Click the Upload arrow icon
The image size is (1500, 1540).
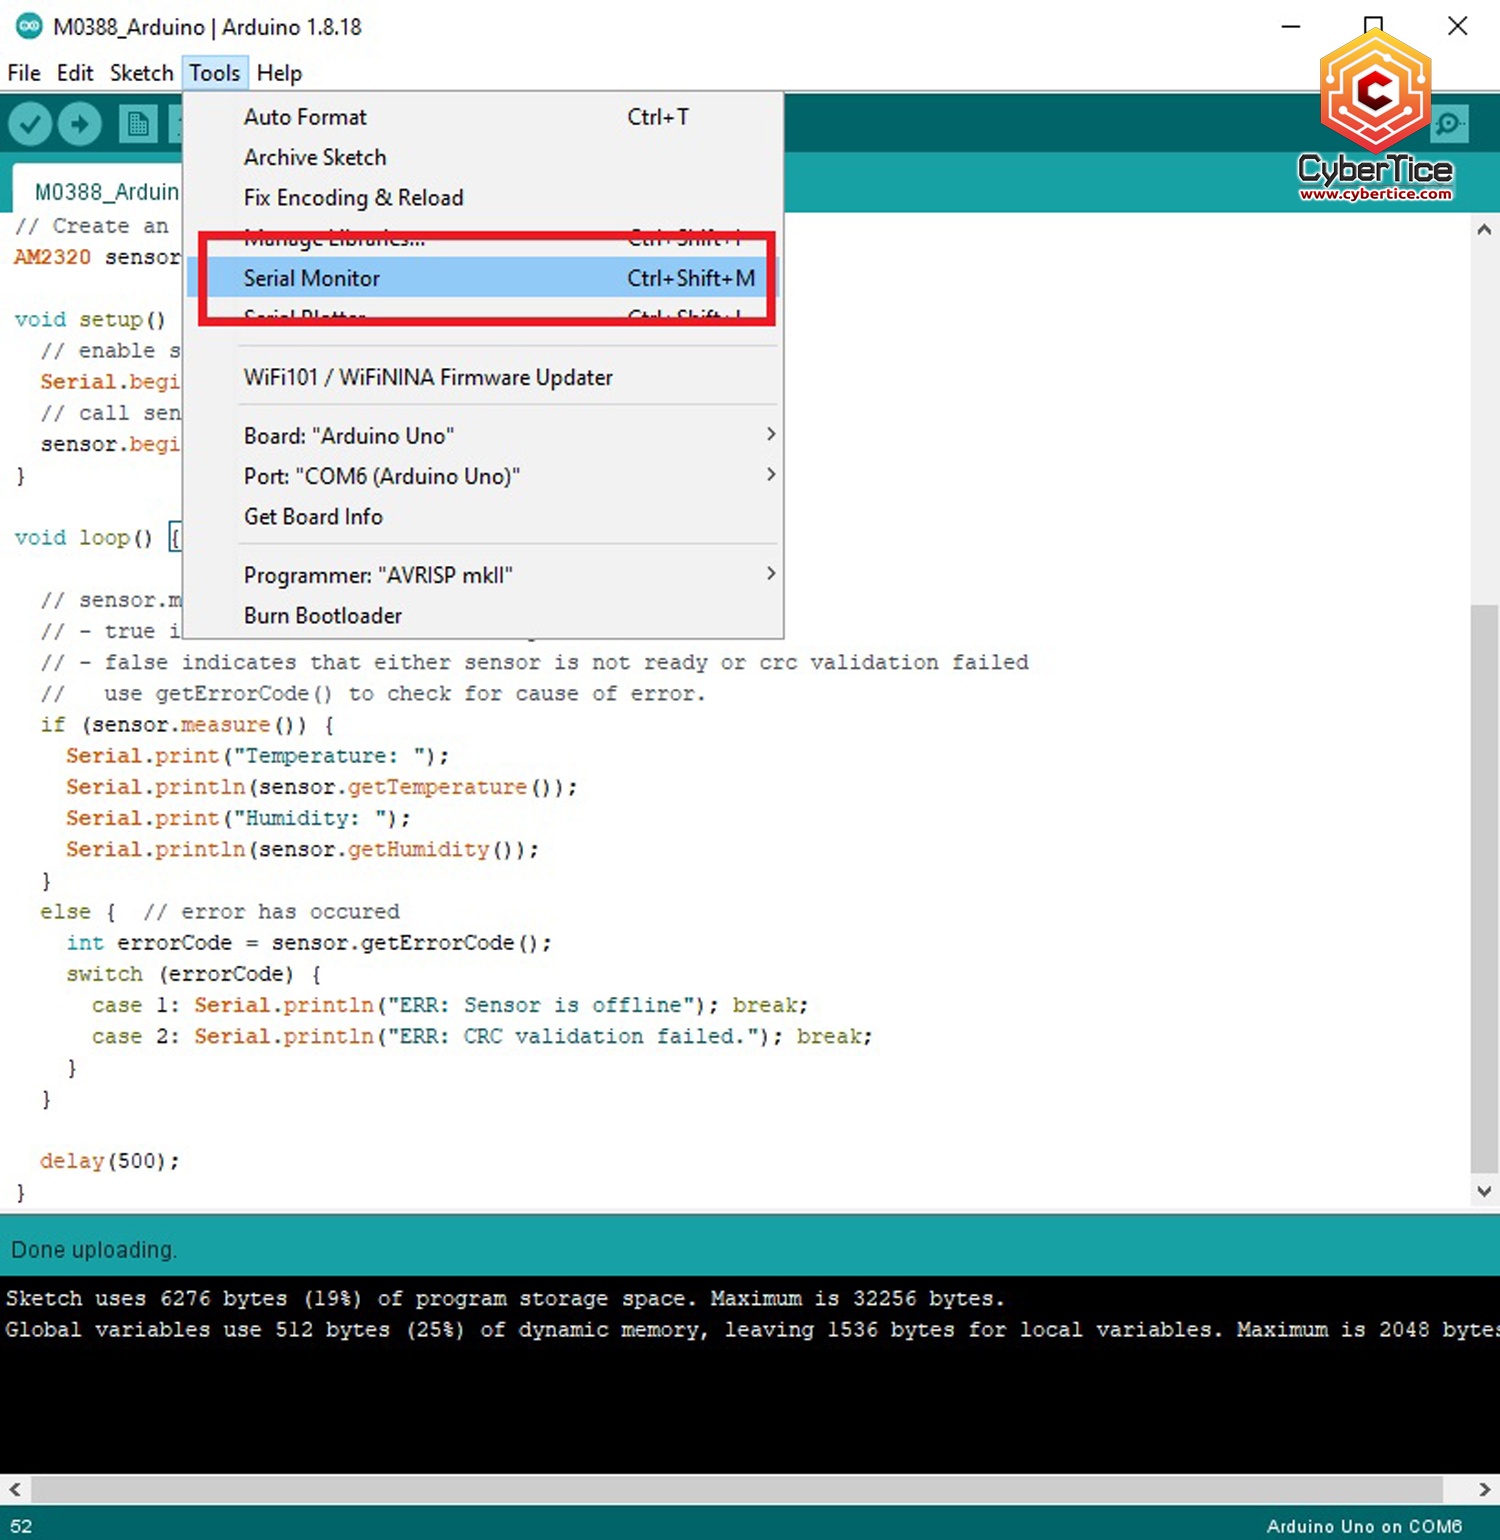pyautogui.click(x=79, y=123)
